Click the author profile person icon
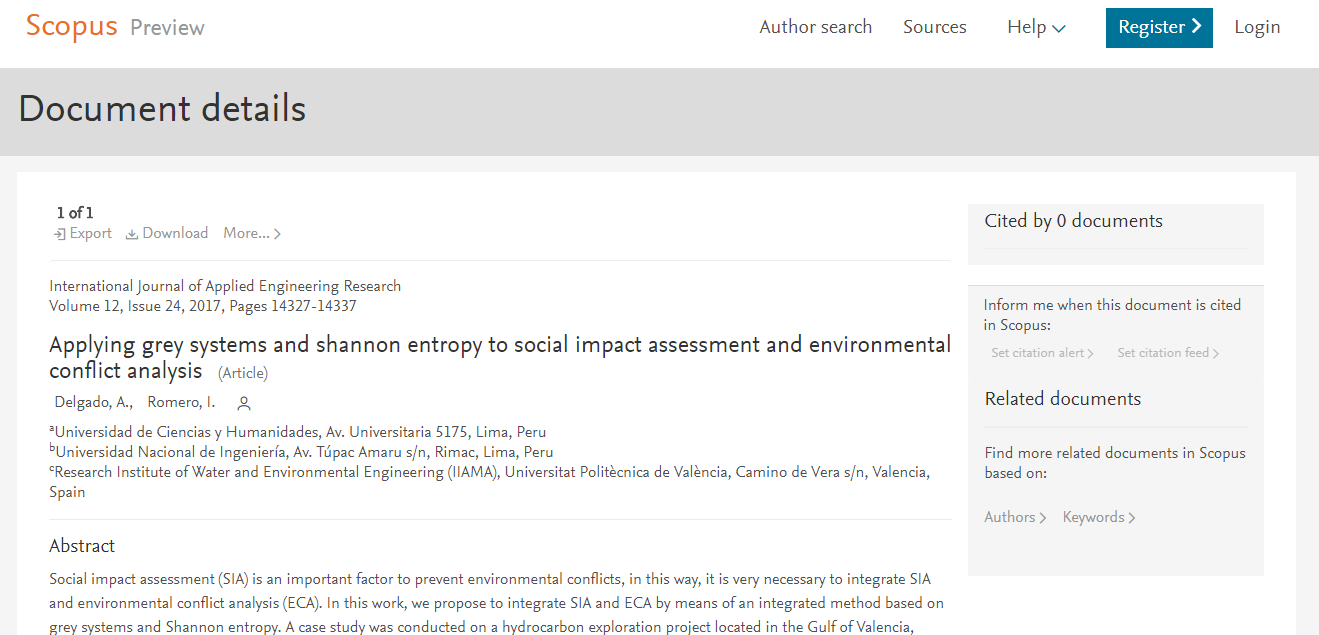The width and height of the screenshot is (1319, 635). pyautogui.click(x=244, y=404)
